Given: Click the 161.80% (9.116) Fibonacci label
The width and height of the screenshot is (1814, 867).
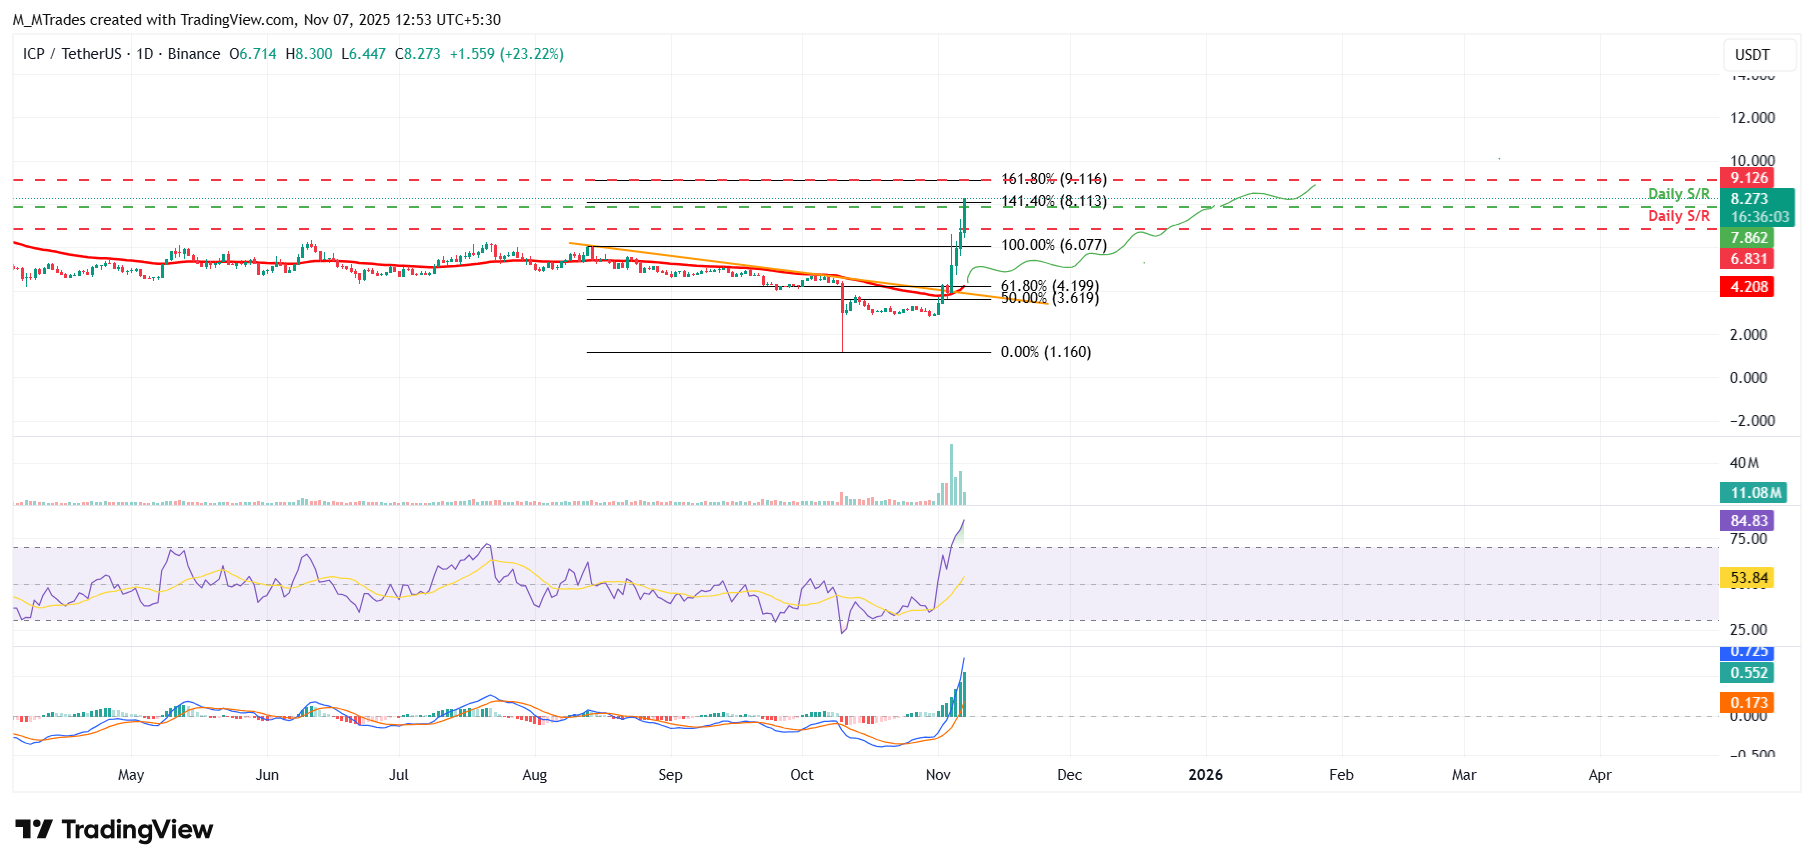Looking at the screenshot, I should (x=1053, y=179).
